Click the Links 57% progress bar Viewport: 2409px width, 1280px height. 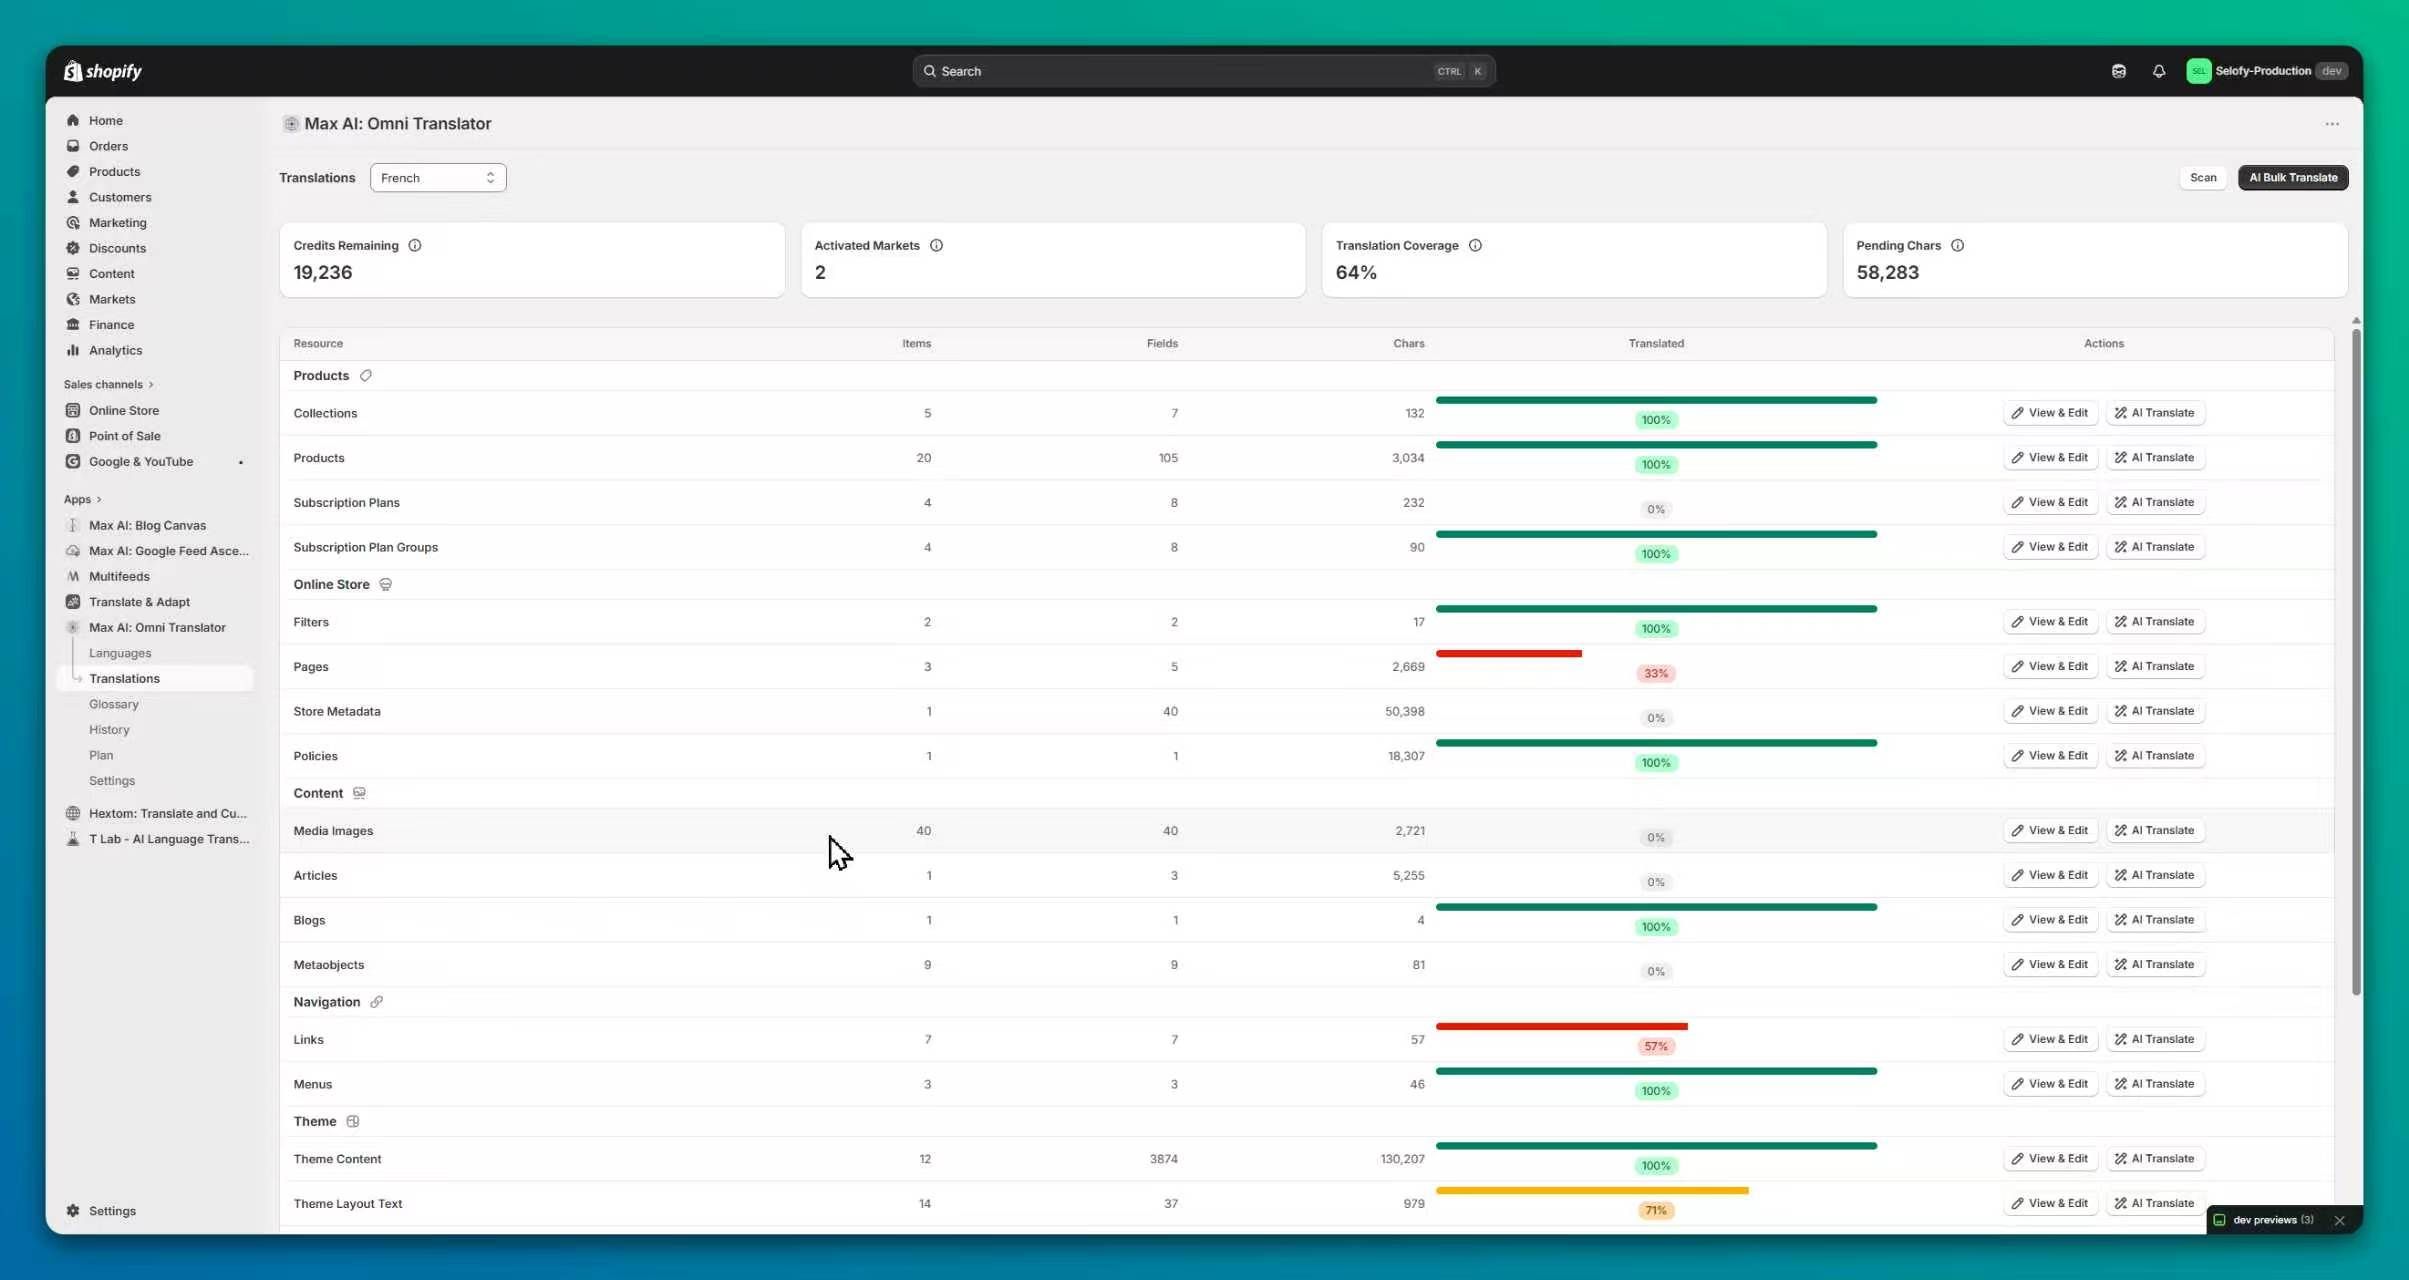tap(1561, 1027)
